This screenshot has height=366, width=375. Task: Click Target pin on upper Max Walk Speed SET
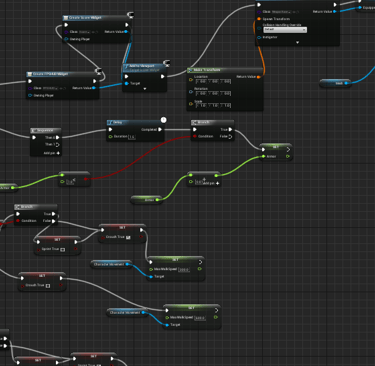(151, 277)
